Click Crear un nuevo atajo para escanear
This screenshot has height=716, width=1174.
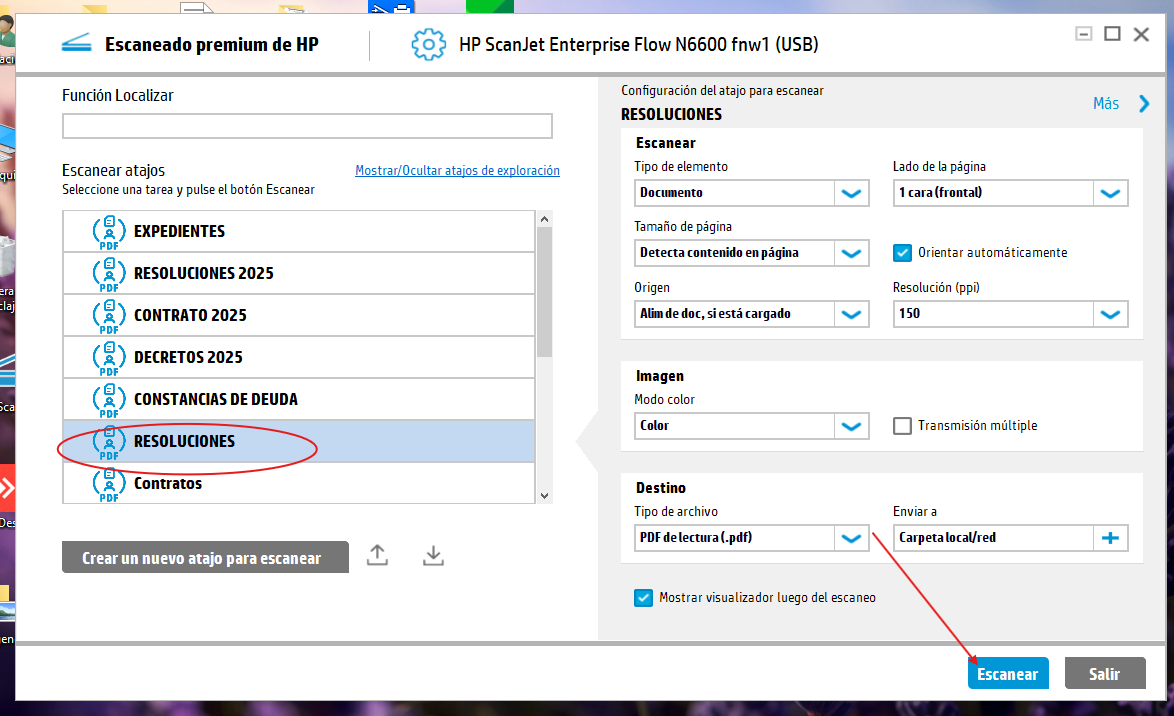[205, 556]
